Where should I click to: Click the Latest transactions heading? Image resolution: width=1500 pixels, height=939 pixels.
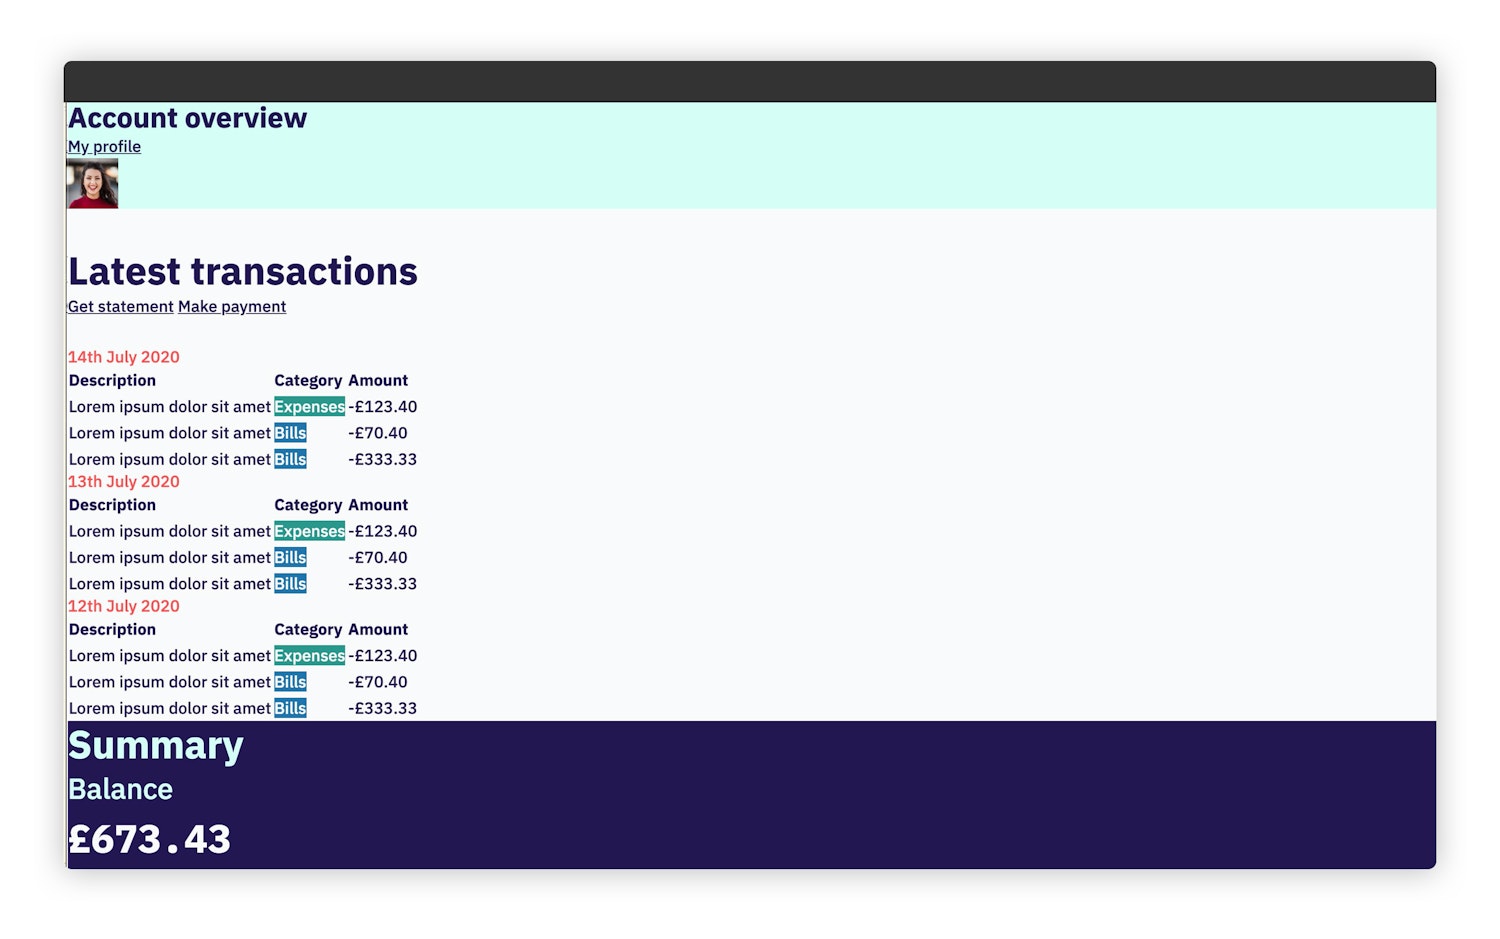click(242, 271)
